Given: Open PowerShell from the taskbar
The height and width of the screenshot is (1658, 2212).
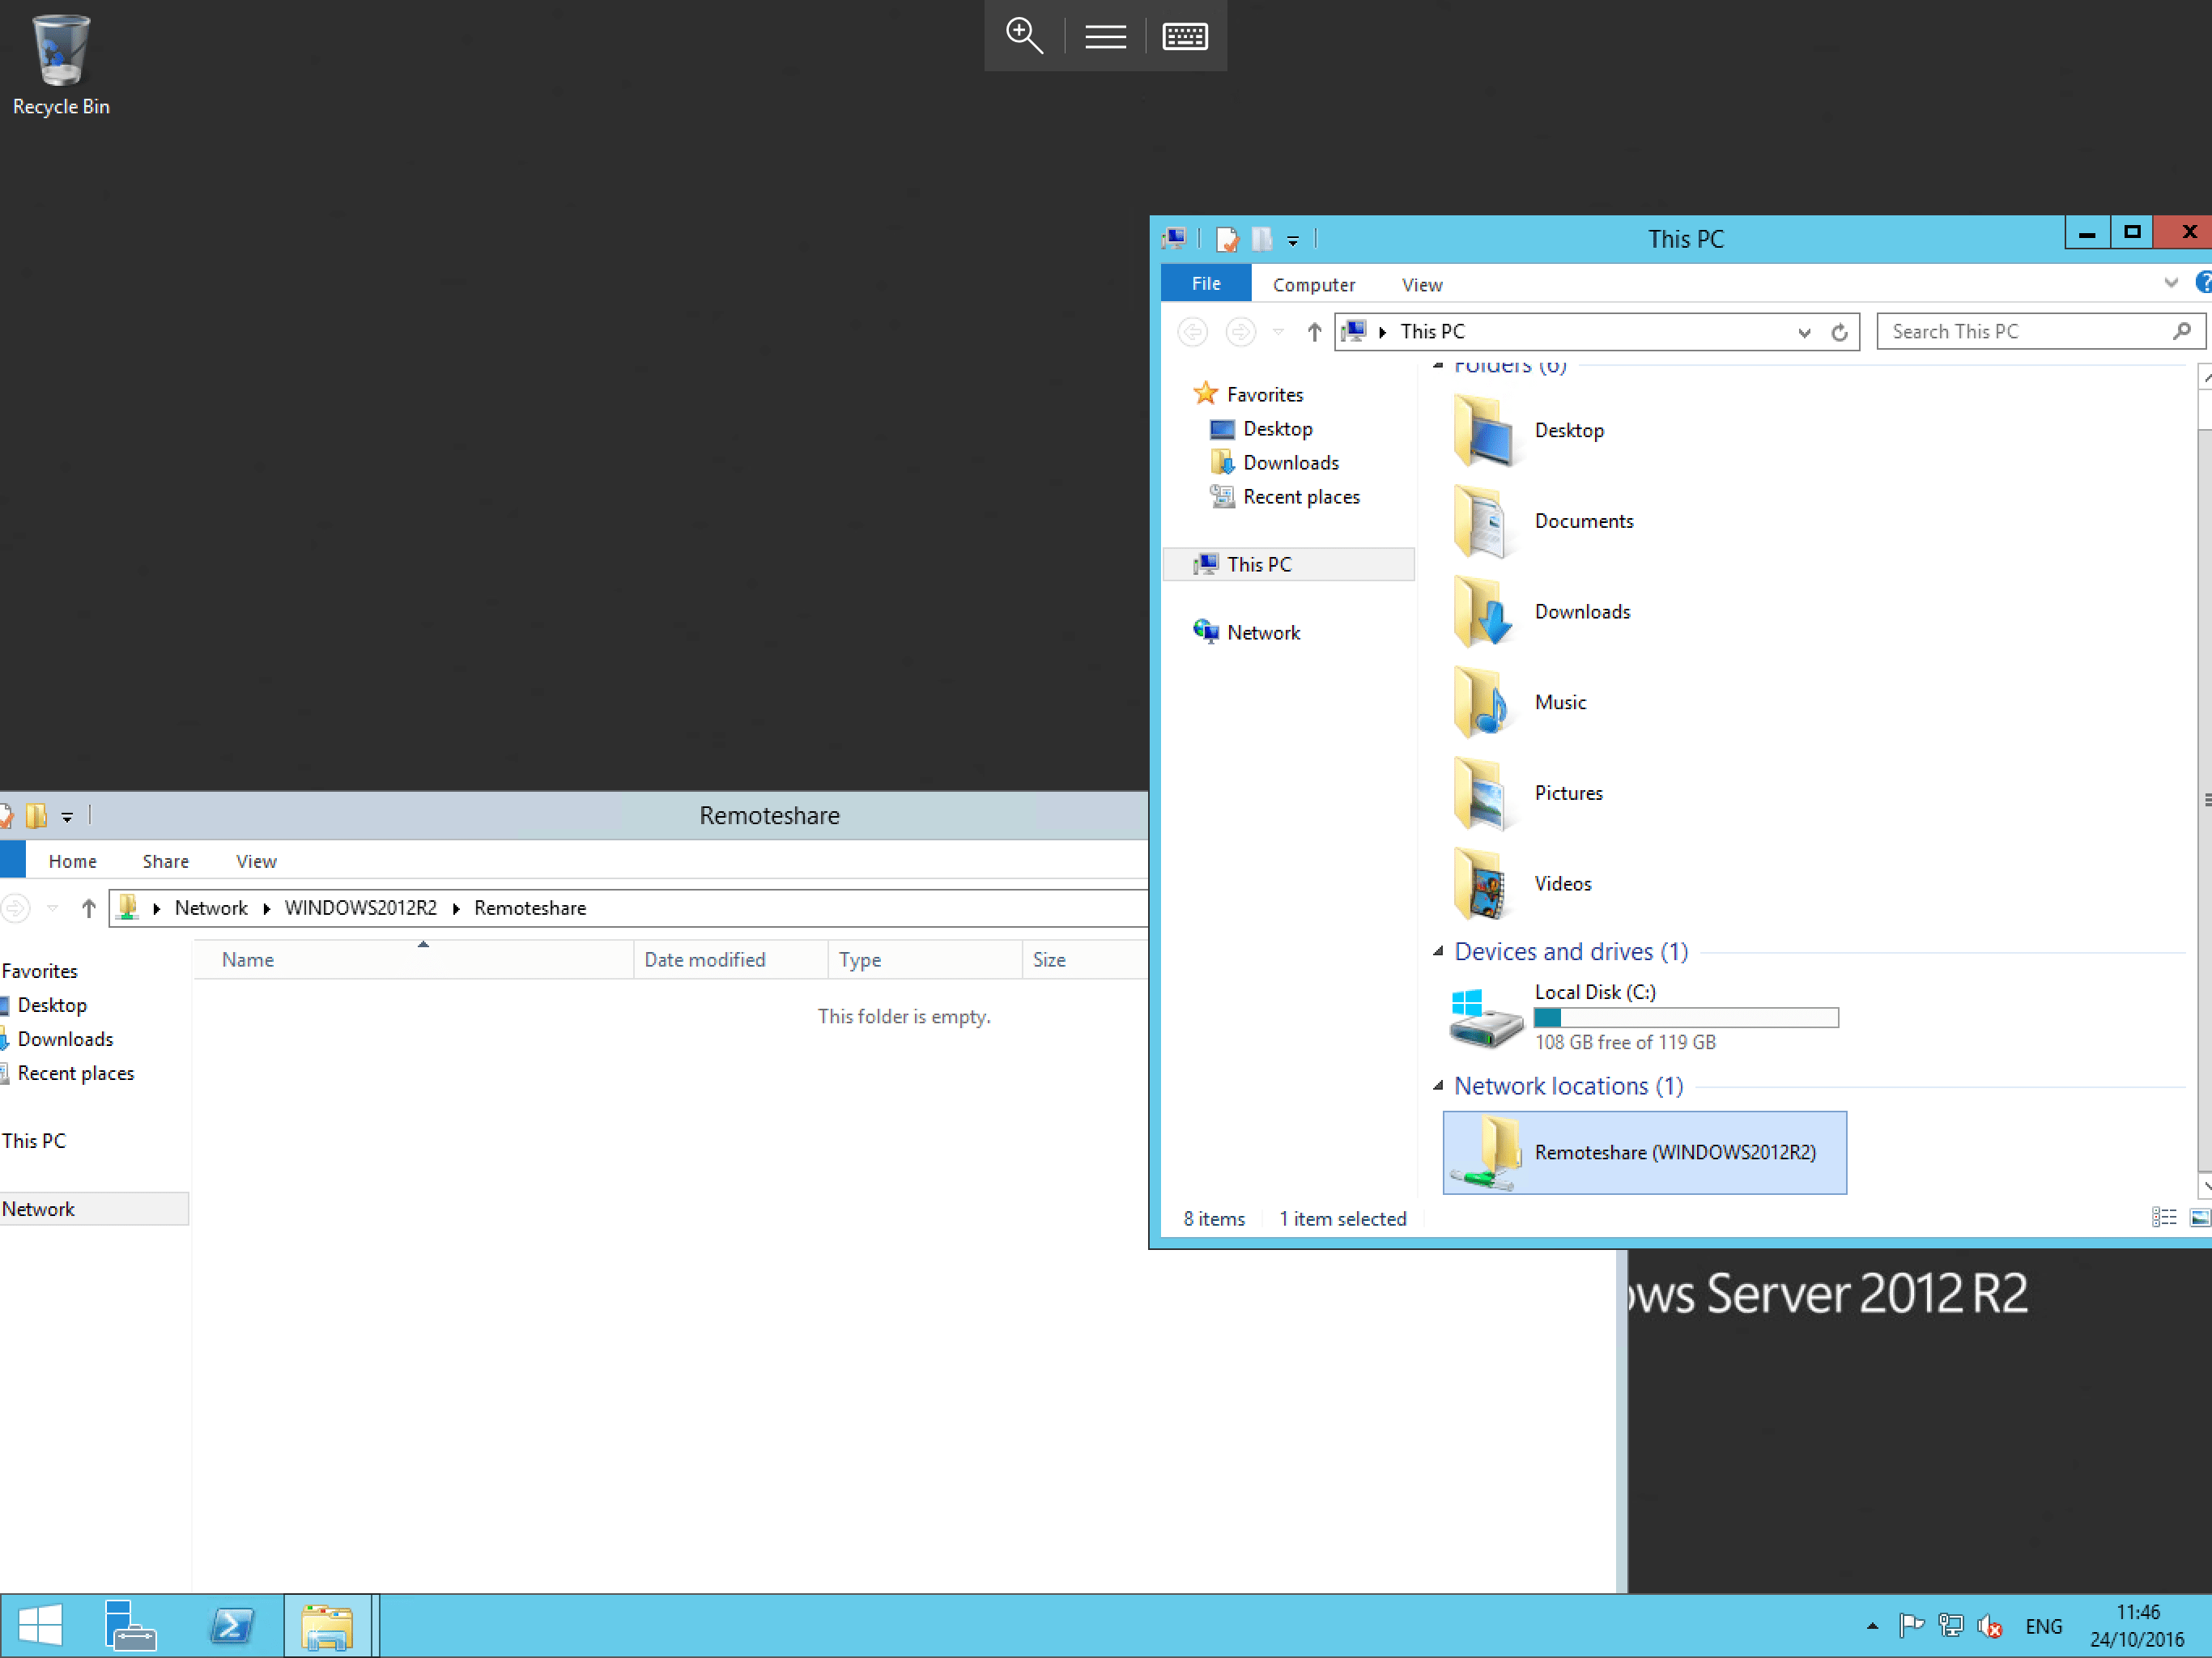Looking at the screenshot, I should (x=232, y=1625).
